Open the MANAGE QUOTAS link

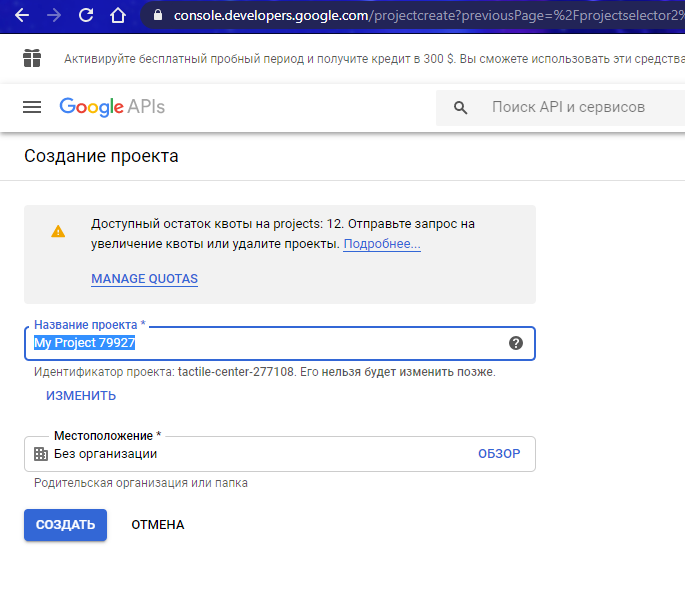pyautogui.click(x=145, y=279)
